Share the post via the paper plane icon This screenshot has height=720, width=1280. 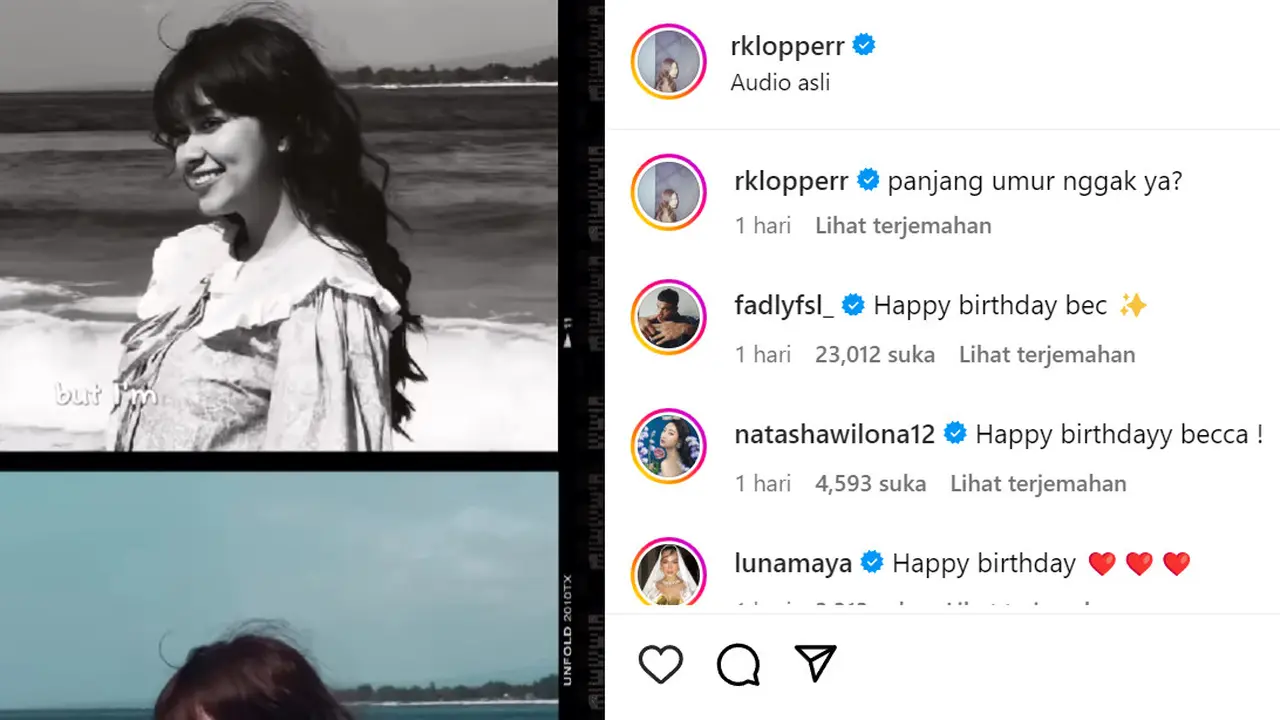[x=814, y=663]
